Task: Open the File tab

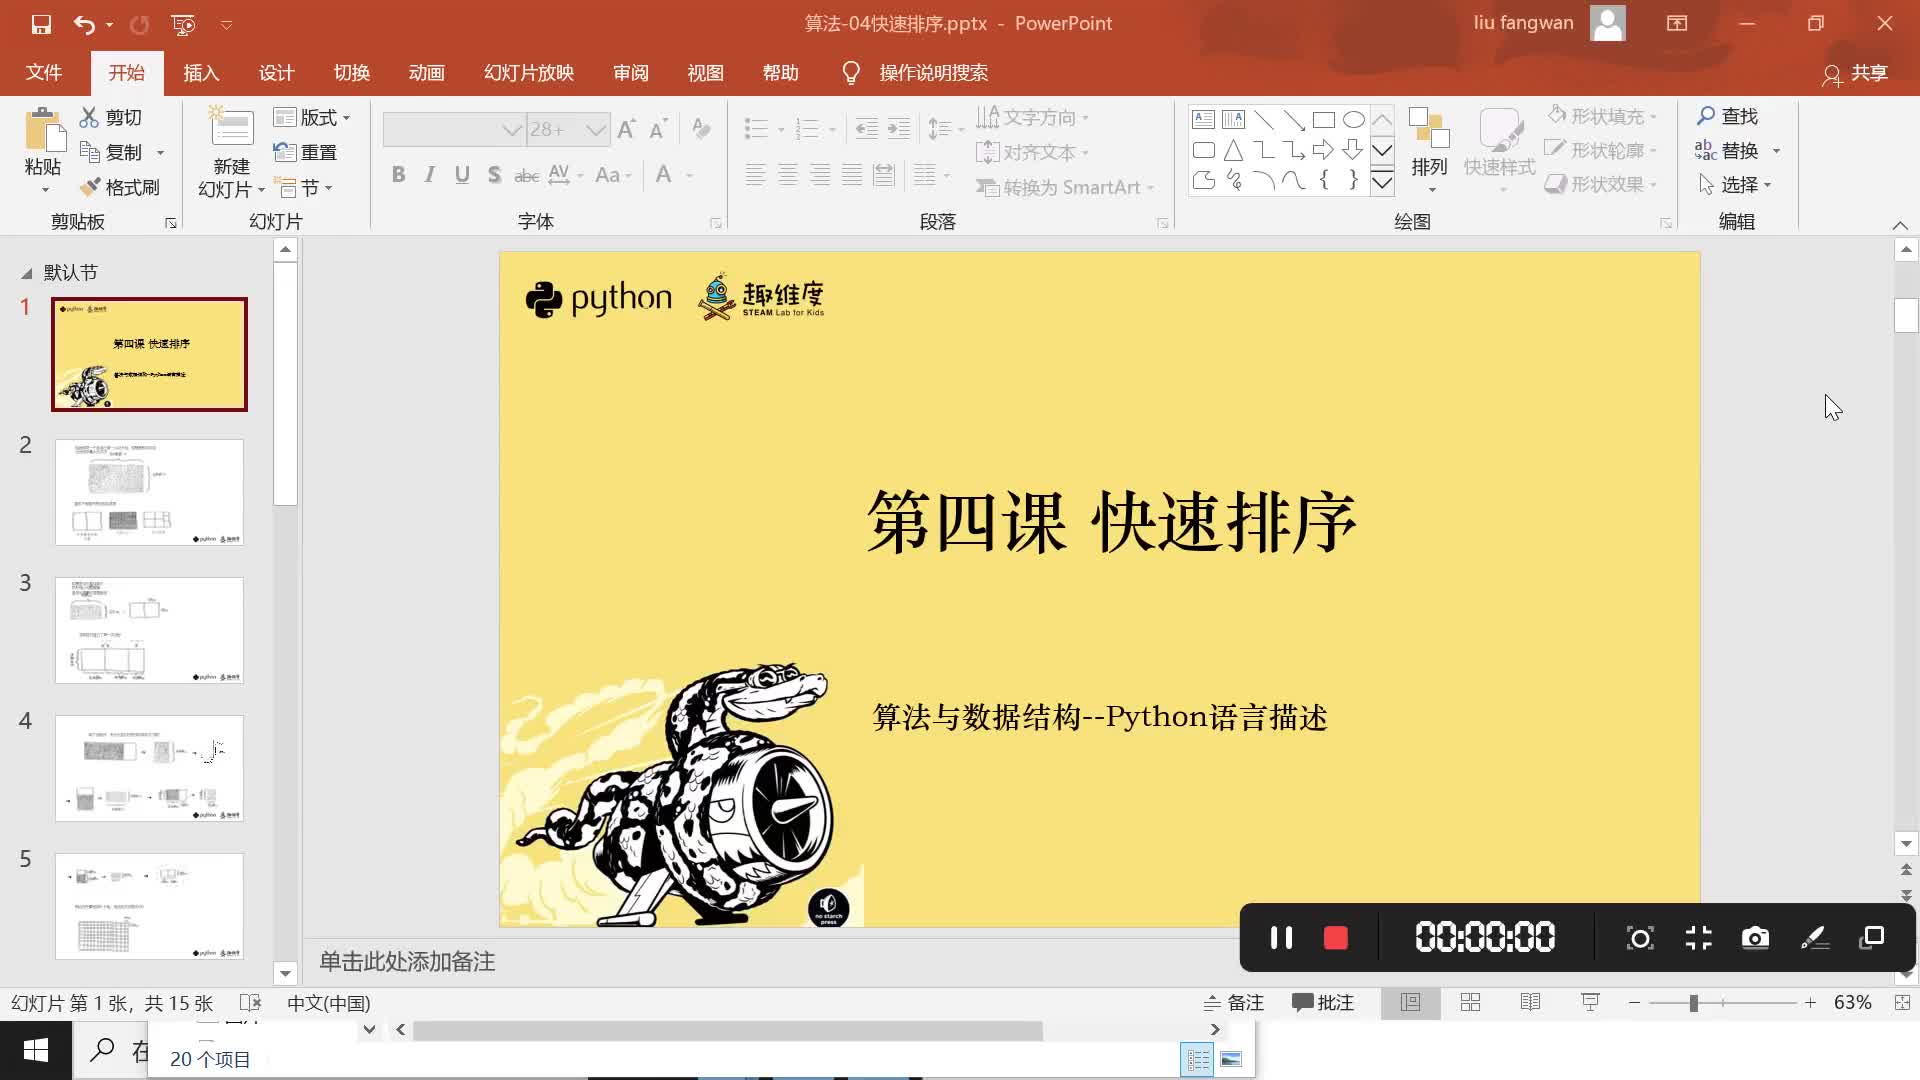Action: click(x=44, y=73)
